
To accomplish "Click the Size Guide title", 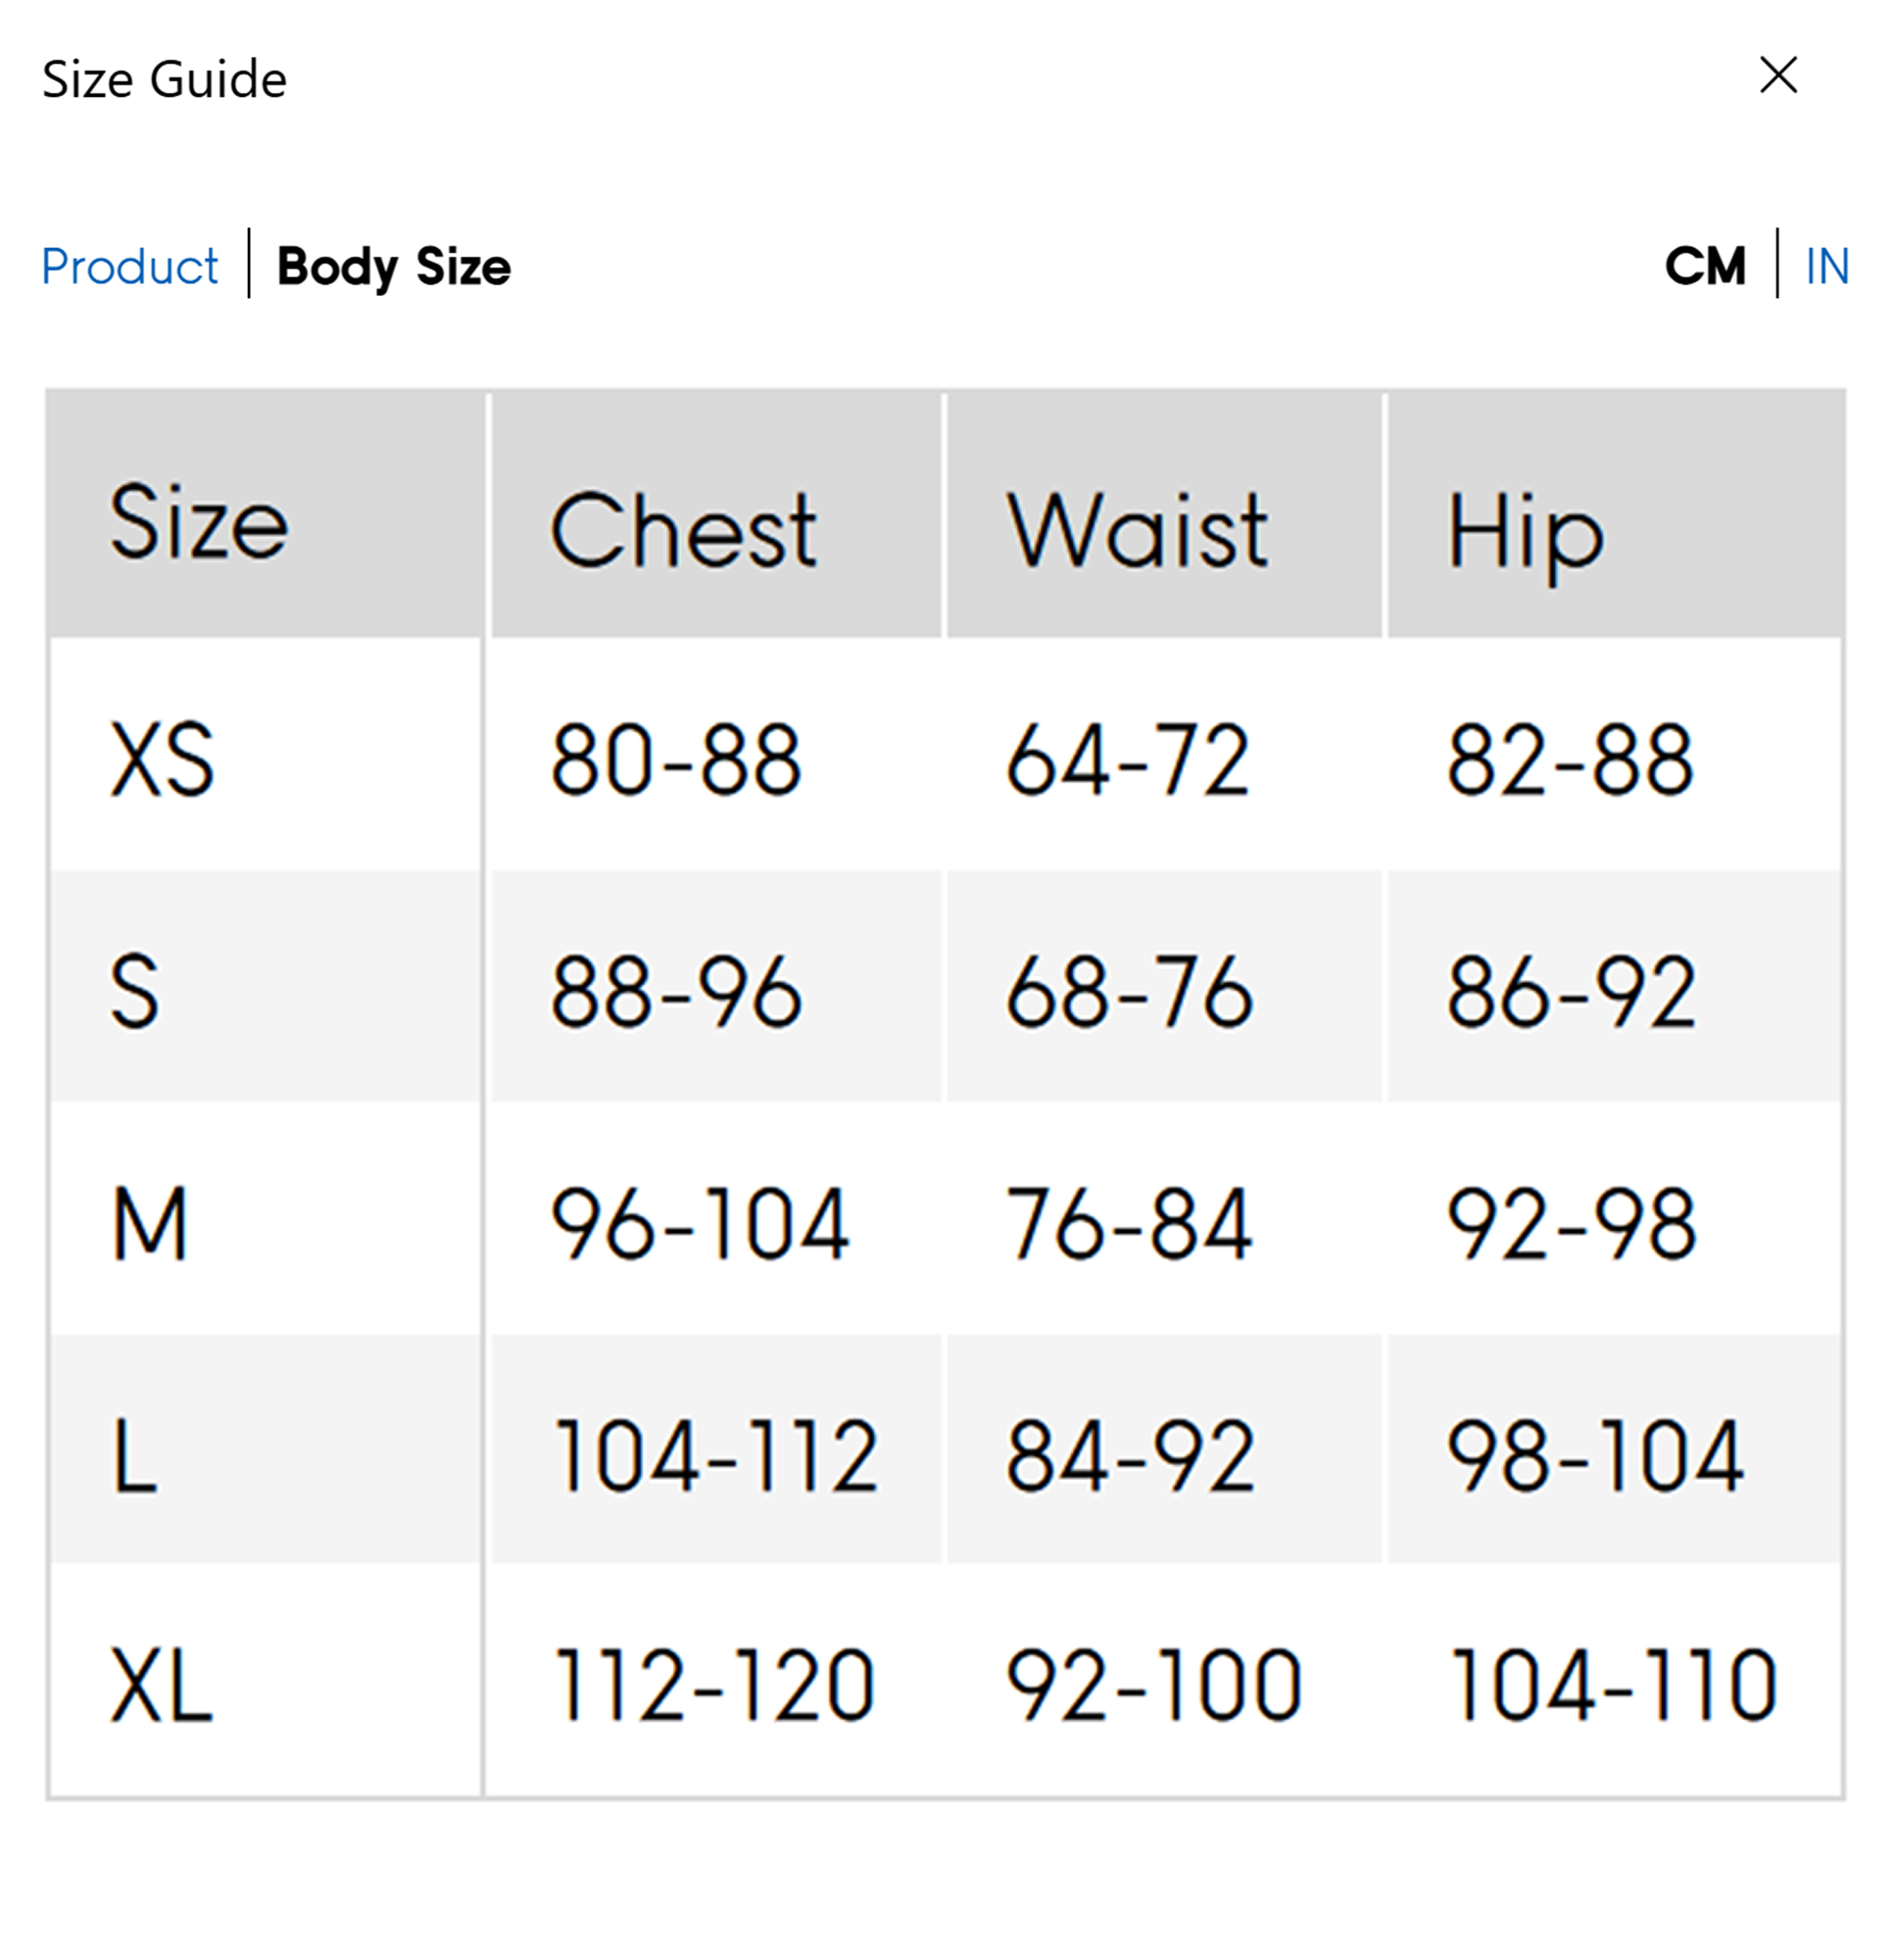I will click(x=164, y=79).
